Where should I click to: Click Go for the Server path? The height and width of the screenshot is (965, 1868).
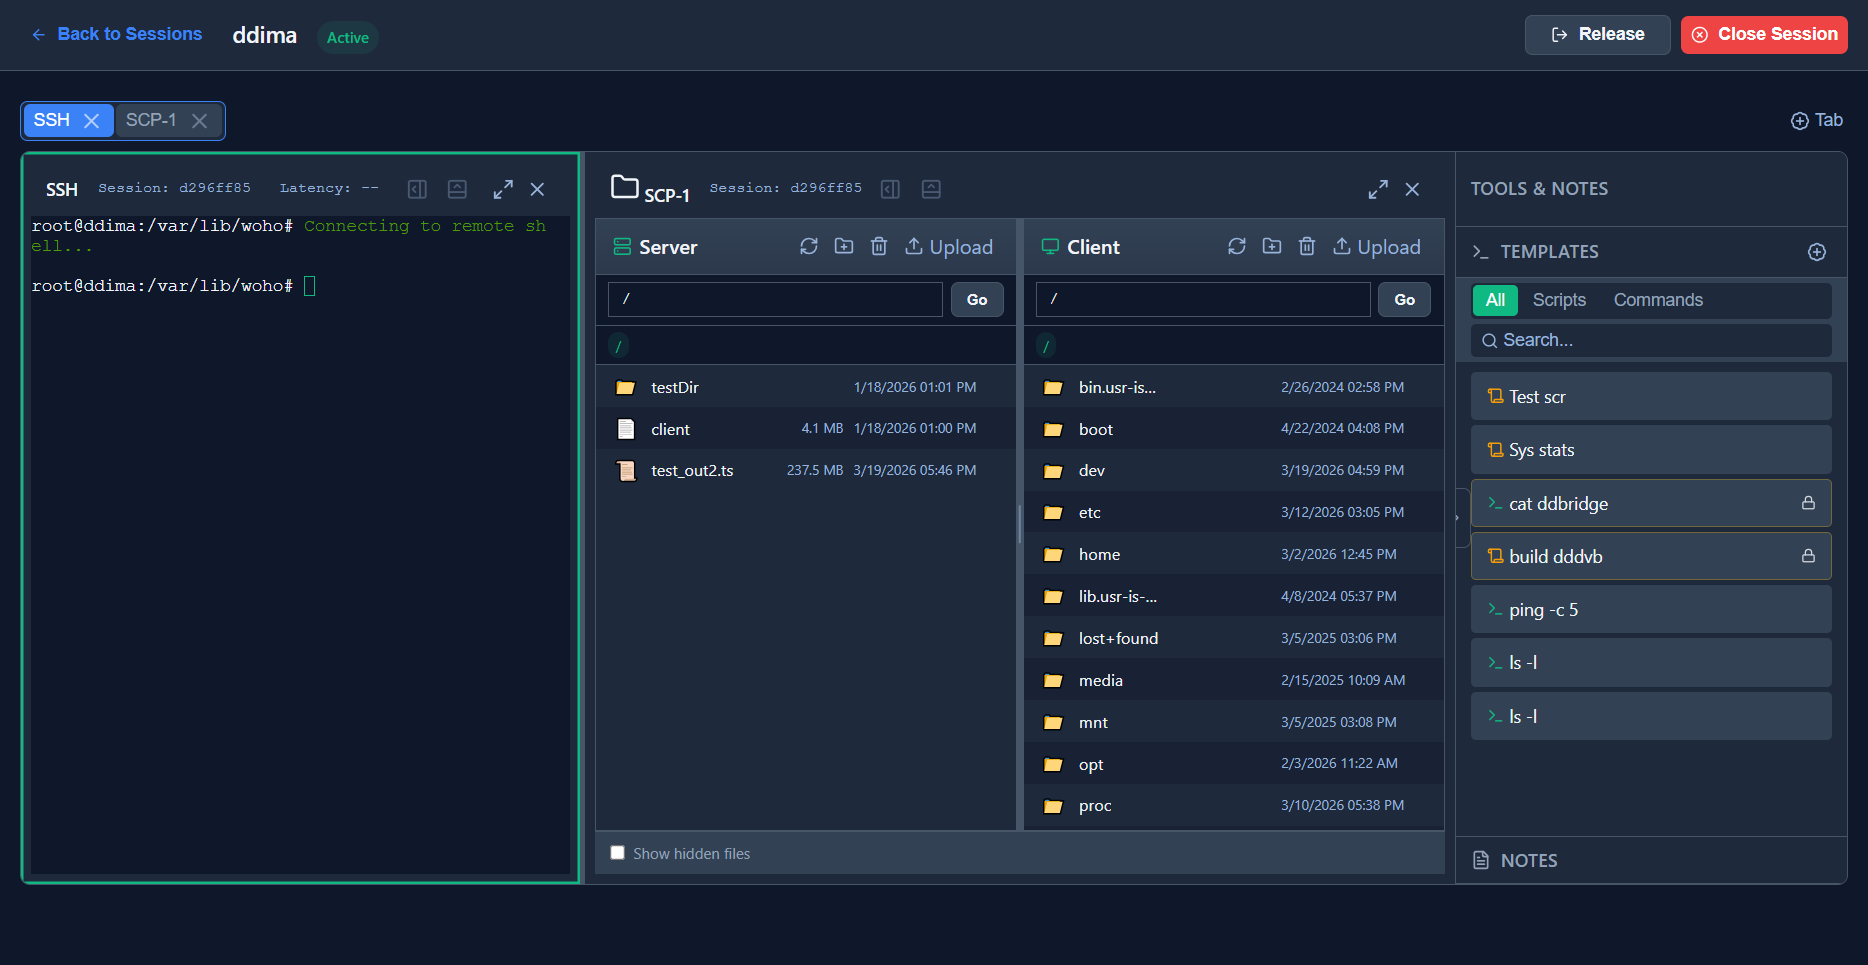point(977,299)
